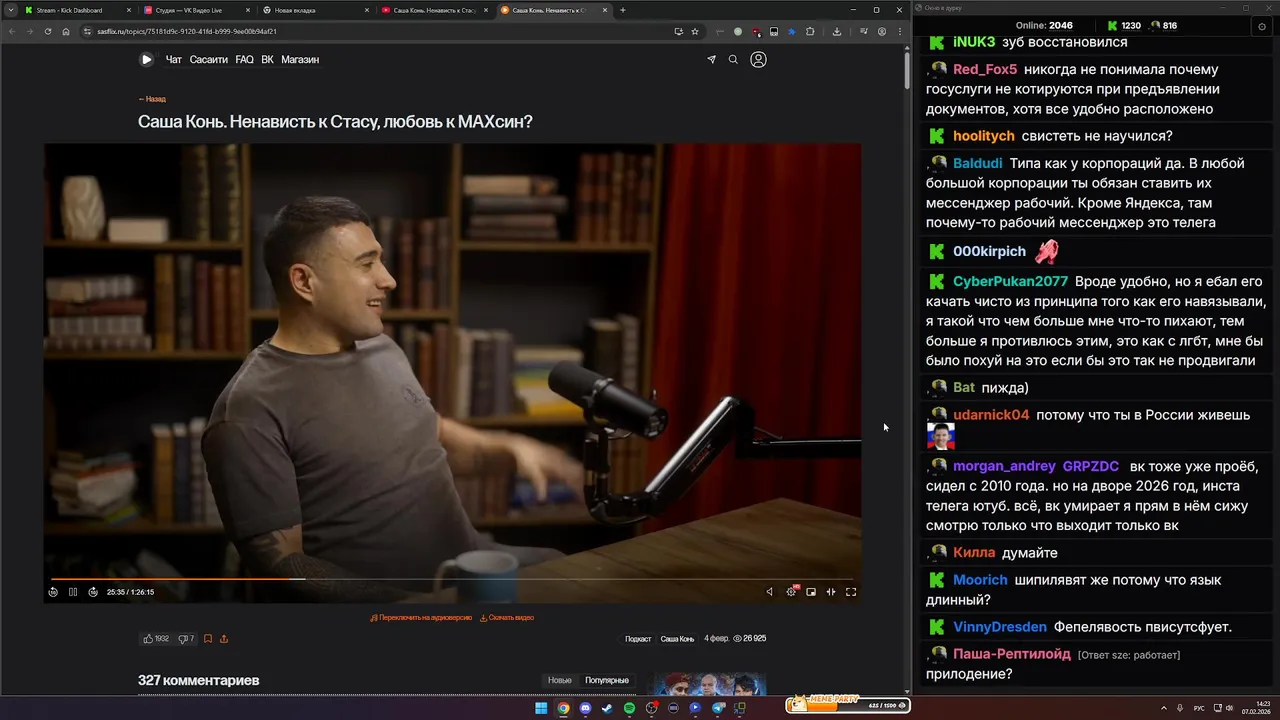
Task: Open the Подкаст tag
Action: pos(638,638)
